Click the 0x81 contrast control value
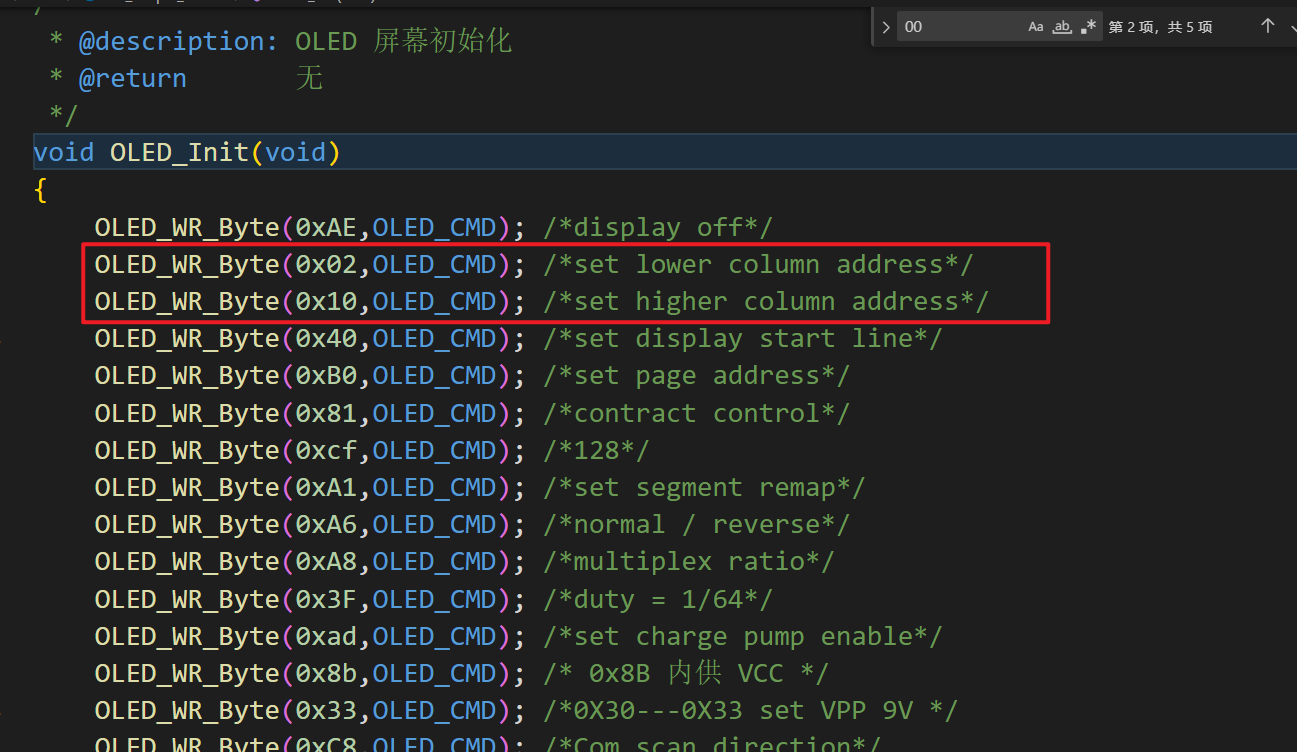This screenshot has height=752, width=1297. point(326,414)
